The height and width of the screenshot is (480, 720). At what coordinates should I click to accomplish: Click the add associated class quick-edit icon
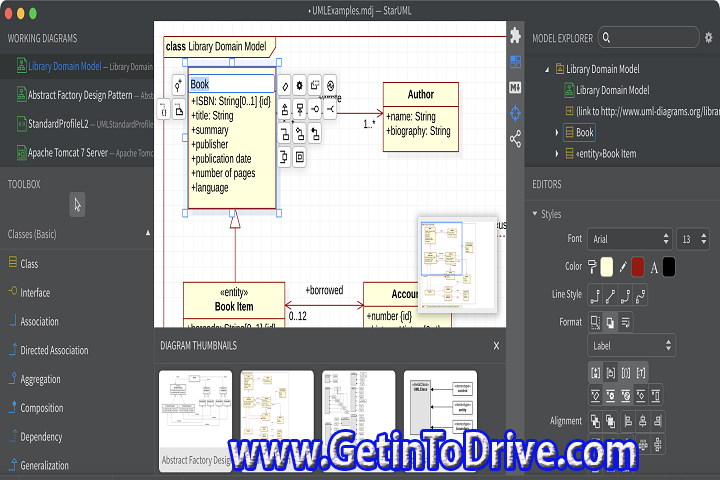[285, 134]
